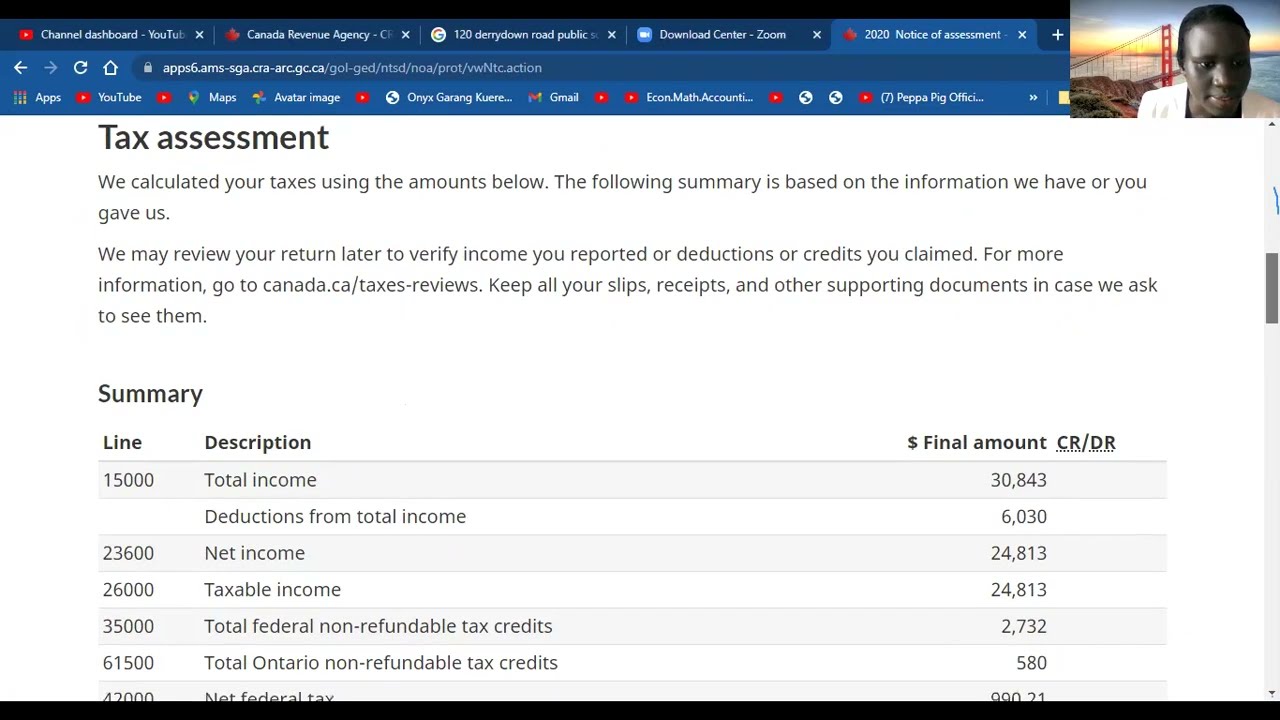View site security lock information
The height and width of the screenshot is (720, 1280).
pyautogui.click(x=148, y=67)
